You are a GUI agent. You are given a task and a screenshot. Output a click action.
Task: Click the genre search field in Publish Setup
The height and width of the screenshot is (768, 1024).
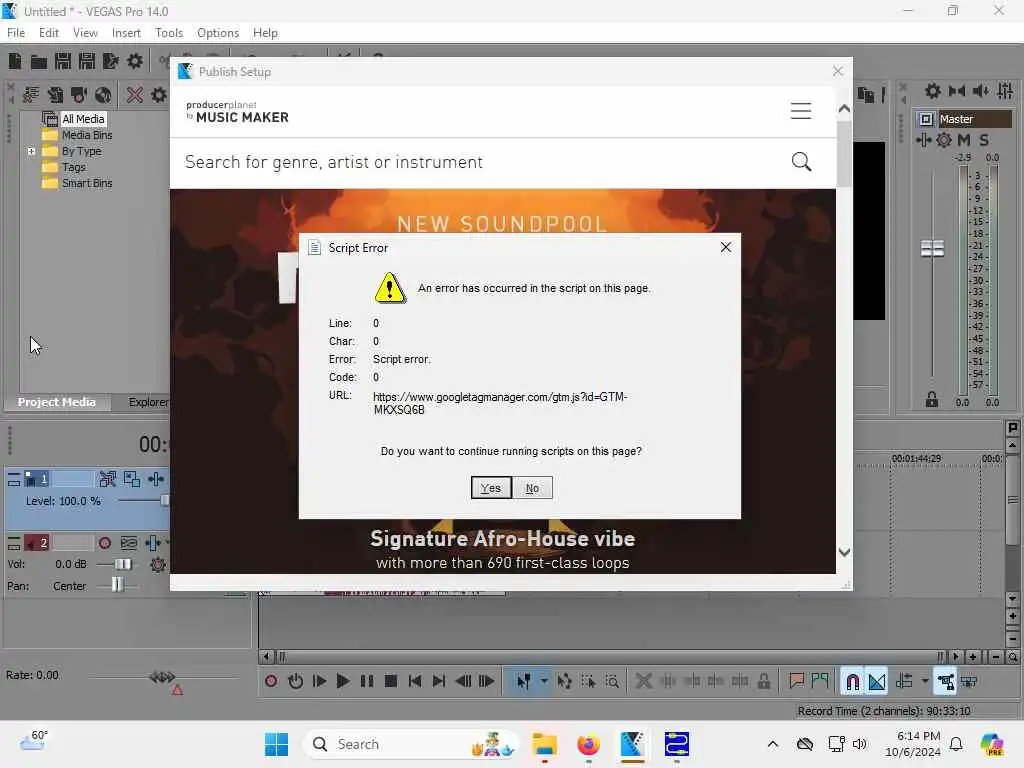pos(483,162)
